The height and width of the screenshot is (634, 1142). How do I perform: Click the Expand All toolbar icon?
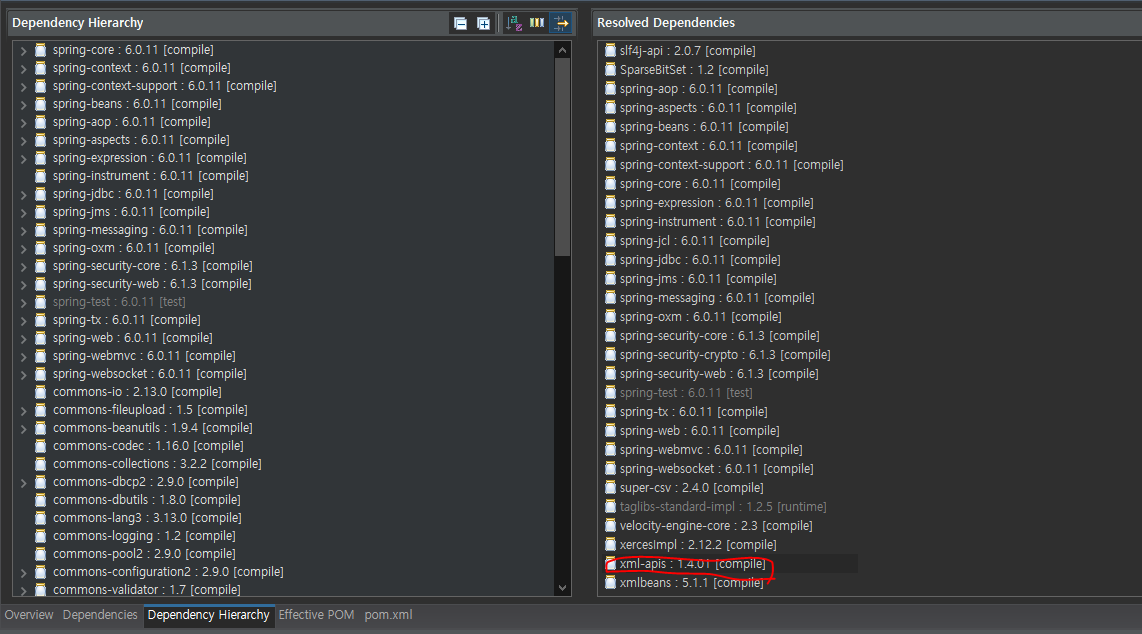[x=483, y=23]
